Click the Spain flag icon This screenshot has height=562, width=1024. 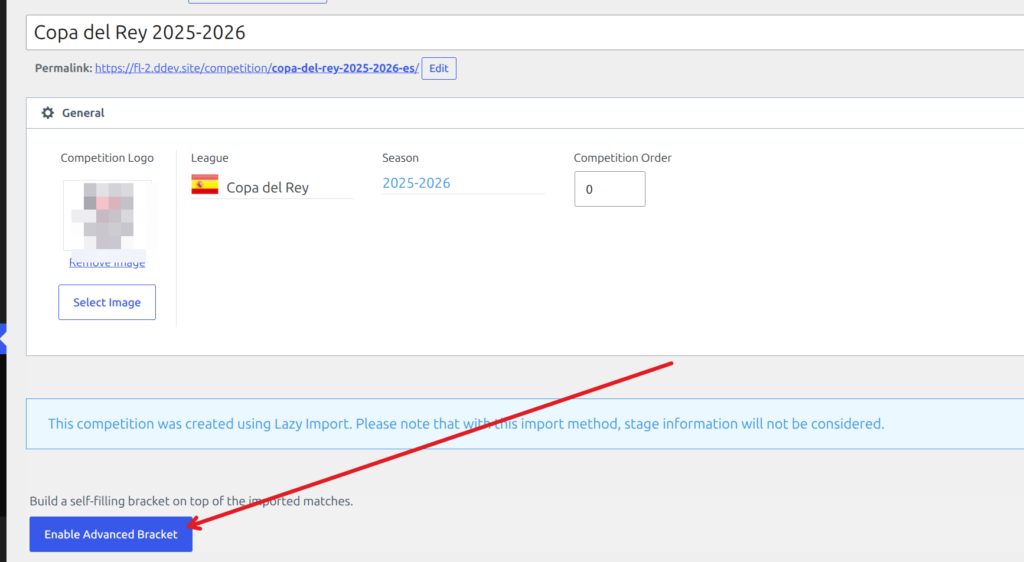(204, 184)
